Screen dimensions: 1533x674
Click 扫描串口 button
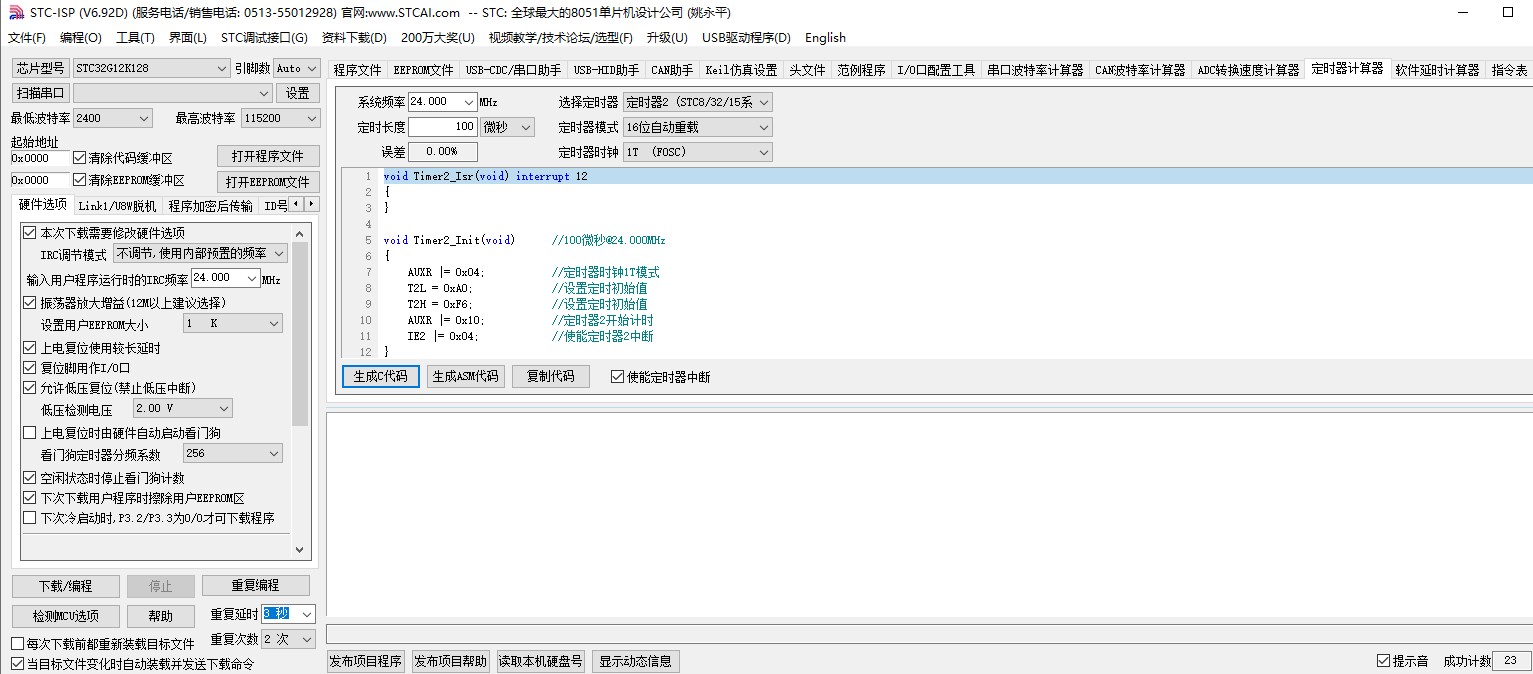40,93
